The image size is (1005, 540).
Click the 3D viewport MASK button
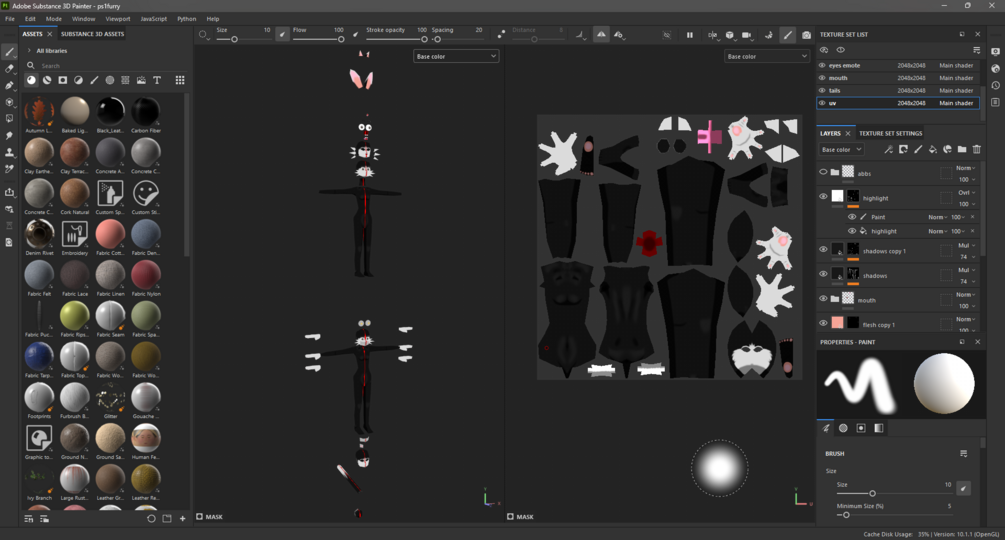point(210,516)
